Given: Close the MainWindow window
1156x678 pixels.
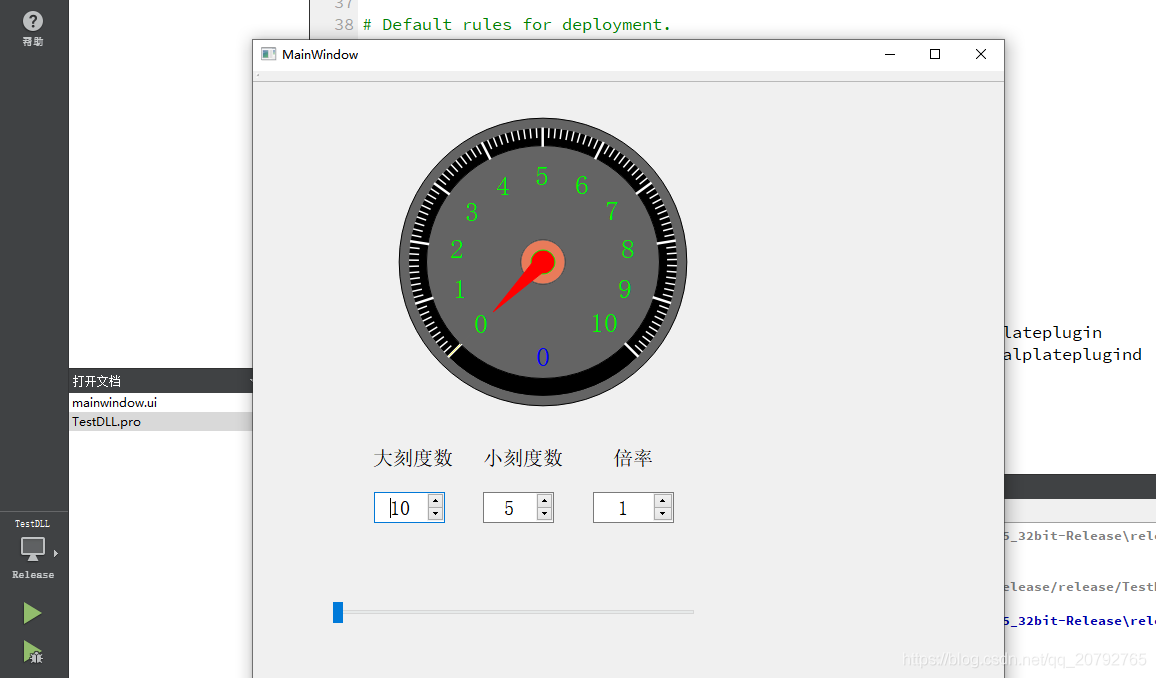Looking at the screenshot, I should point(981,54).
